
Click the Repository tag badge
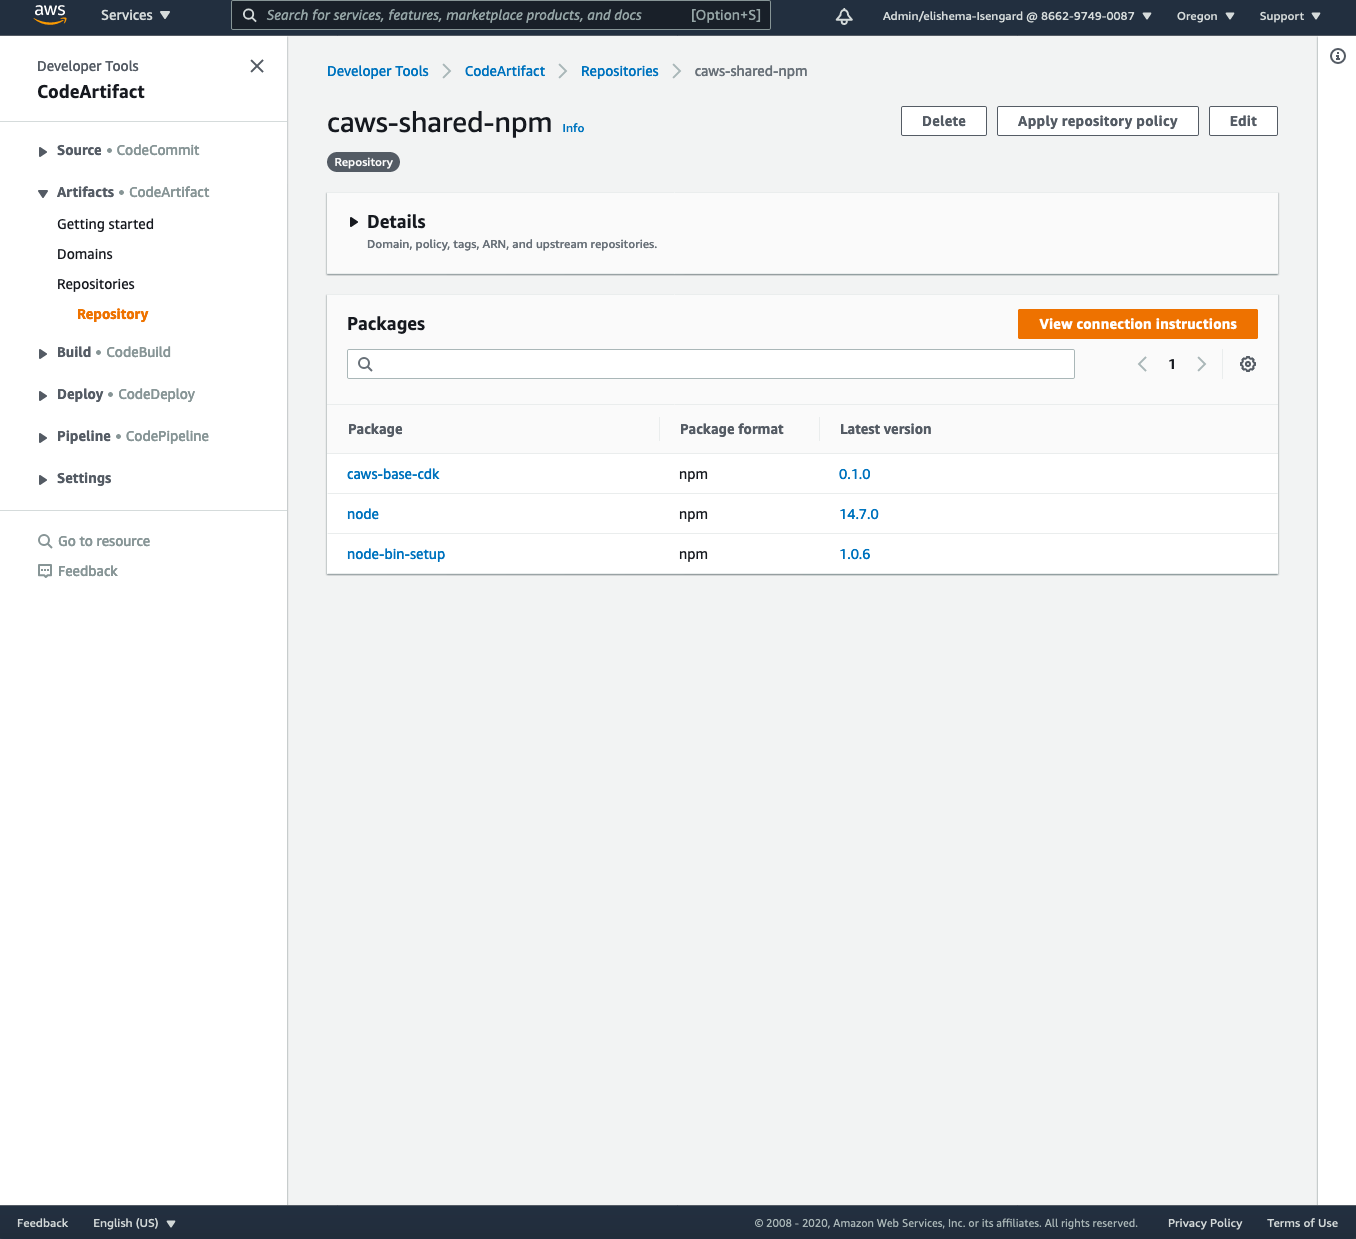coord(364,162)
